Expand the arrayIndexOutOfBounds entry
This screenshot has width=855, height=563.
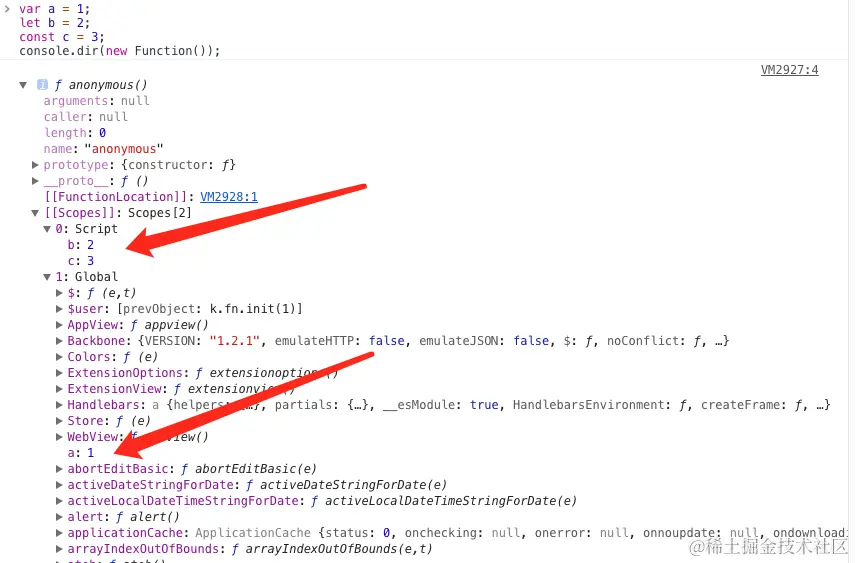point(59,549)
